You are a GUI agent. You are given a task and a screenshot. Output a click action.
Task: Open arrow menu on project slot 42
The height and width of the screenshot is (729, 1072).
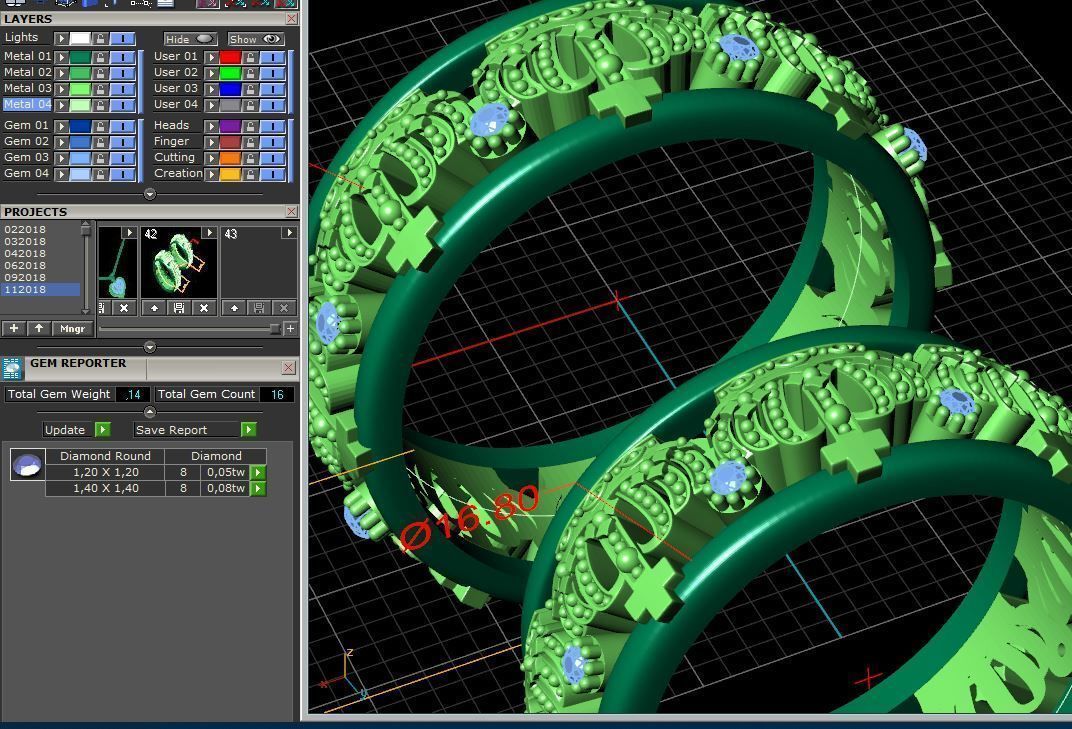click(x=209, y=233)
